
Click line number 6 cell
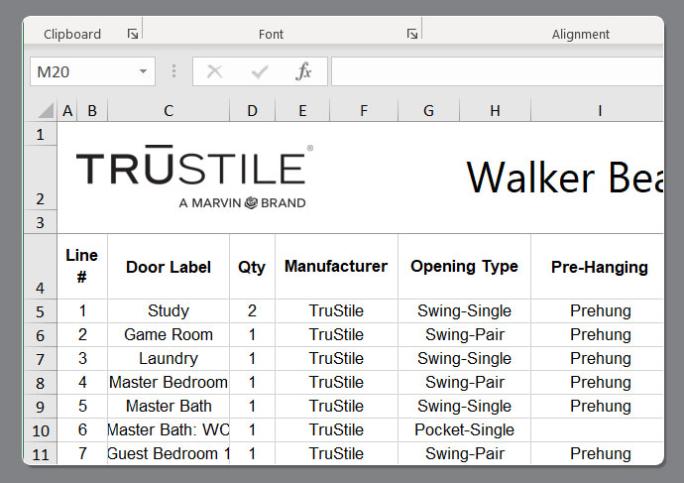click(82, 430)
